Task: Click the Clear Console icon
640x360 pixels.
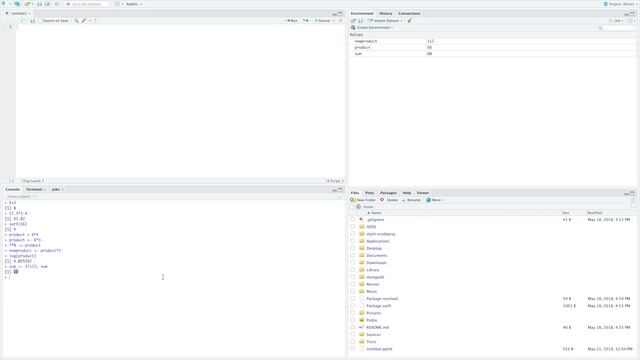Action: coord(340,197)
